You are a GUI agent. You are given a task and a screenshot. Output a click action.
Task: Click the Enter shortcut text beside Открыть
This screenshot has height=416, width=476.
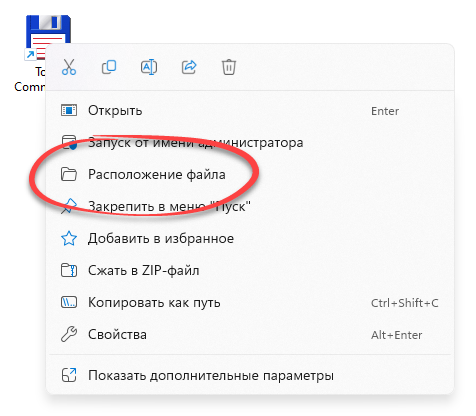[385, 111]
